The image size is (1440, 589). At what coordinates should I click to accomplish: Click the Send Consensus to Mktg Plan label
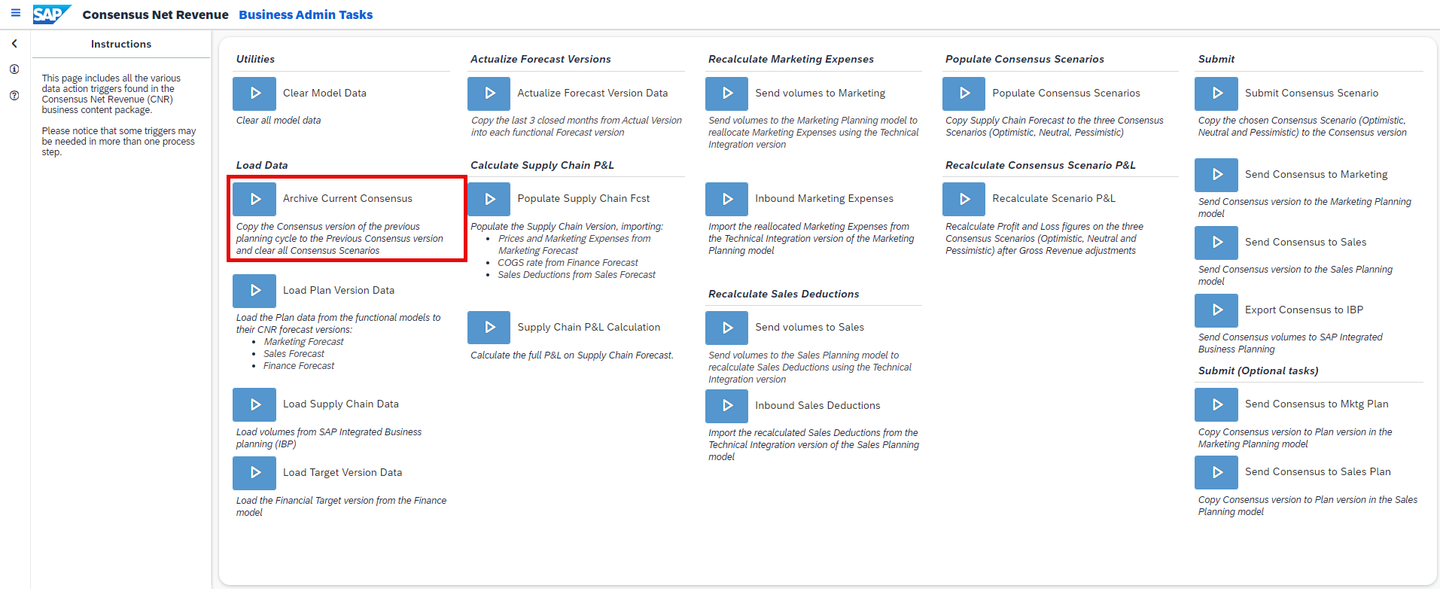pos(1317,404)
